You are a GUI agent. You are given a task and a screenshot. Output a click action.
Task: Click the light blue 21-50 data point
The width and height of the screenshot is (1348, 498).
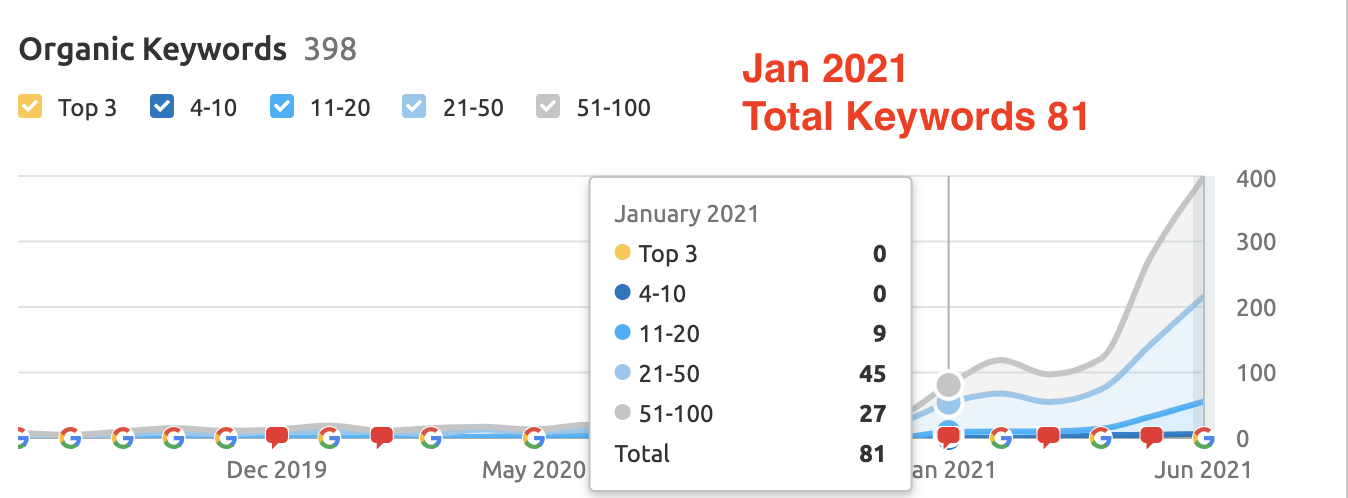[x=949, y=404]
